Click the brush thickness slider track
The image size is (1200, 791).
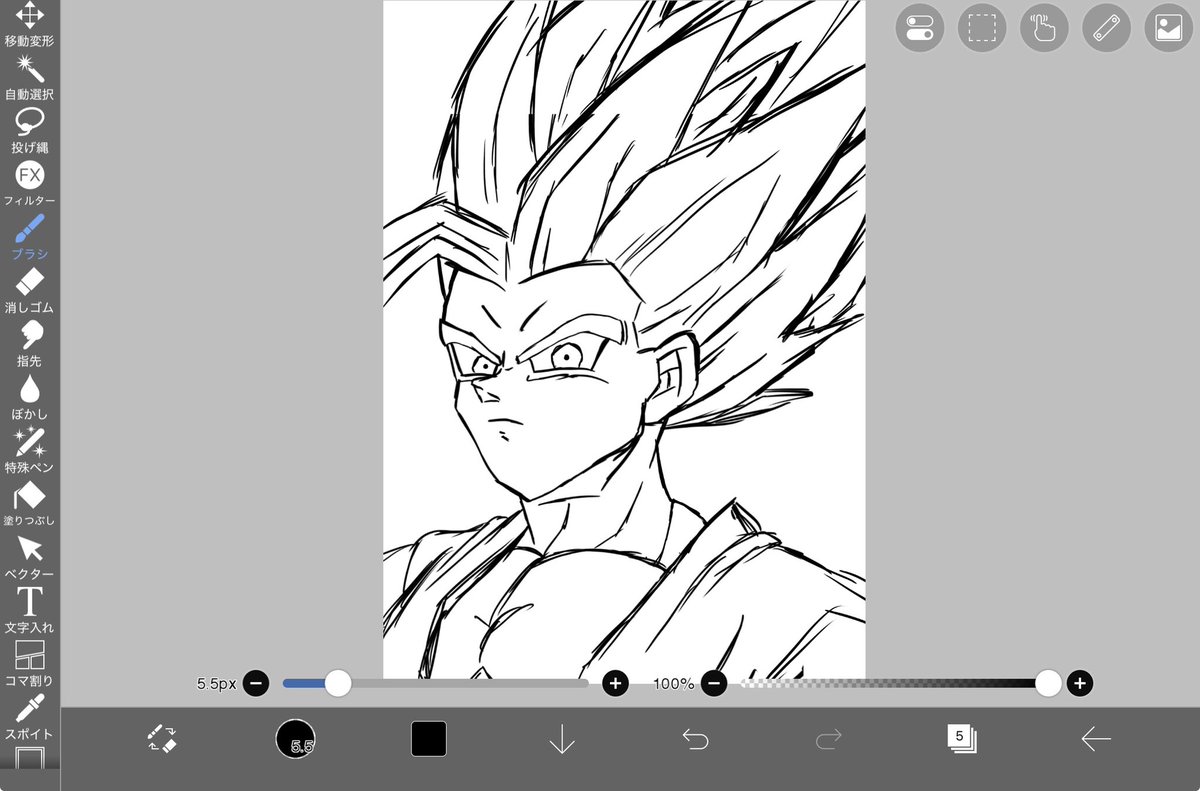click(435, 684)
